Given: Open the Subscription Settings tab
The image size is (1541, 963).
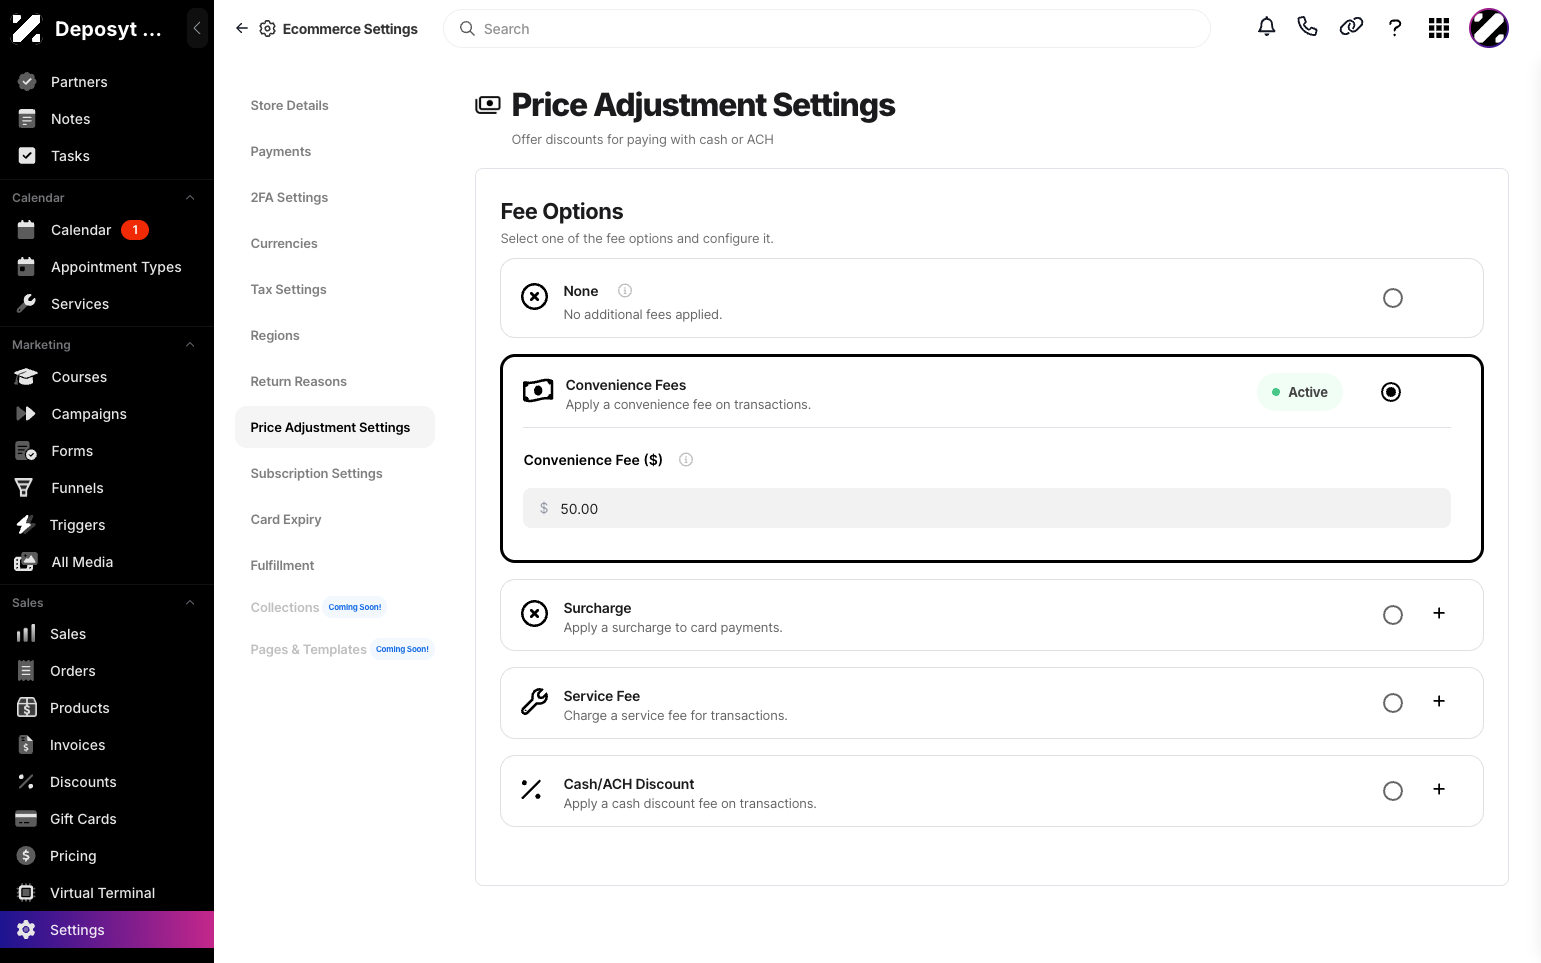Looking at the screenshot, I should tap(317, 473).
